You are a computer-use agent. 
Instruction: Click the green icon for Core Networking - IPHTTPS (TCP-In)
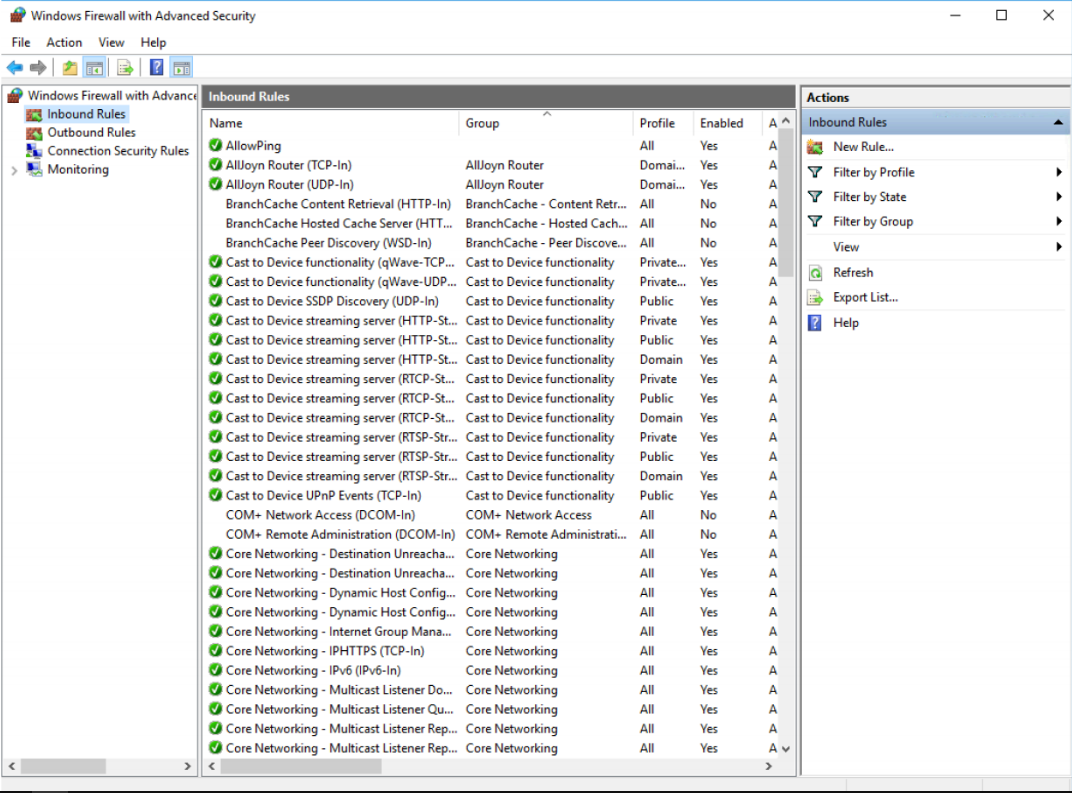[215, 651]
